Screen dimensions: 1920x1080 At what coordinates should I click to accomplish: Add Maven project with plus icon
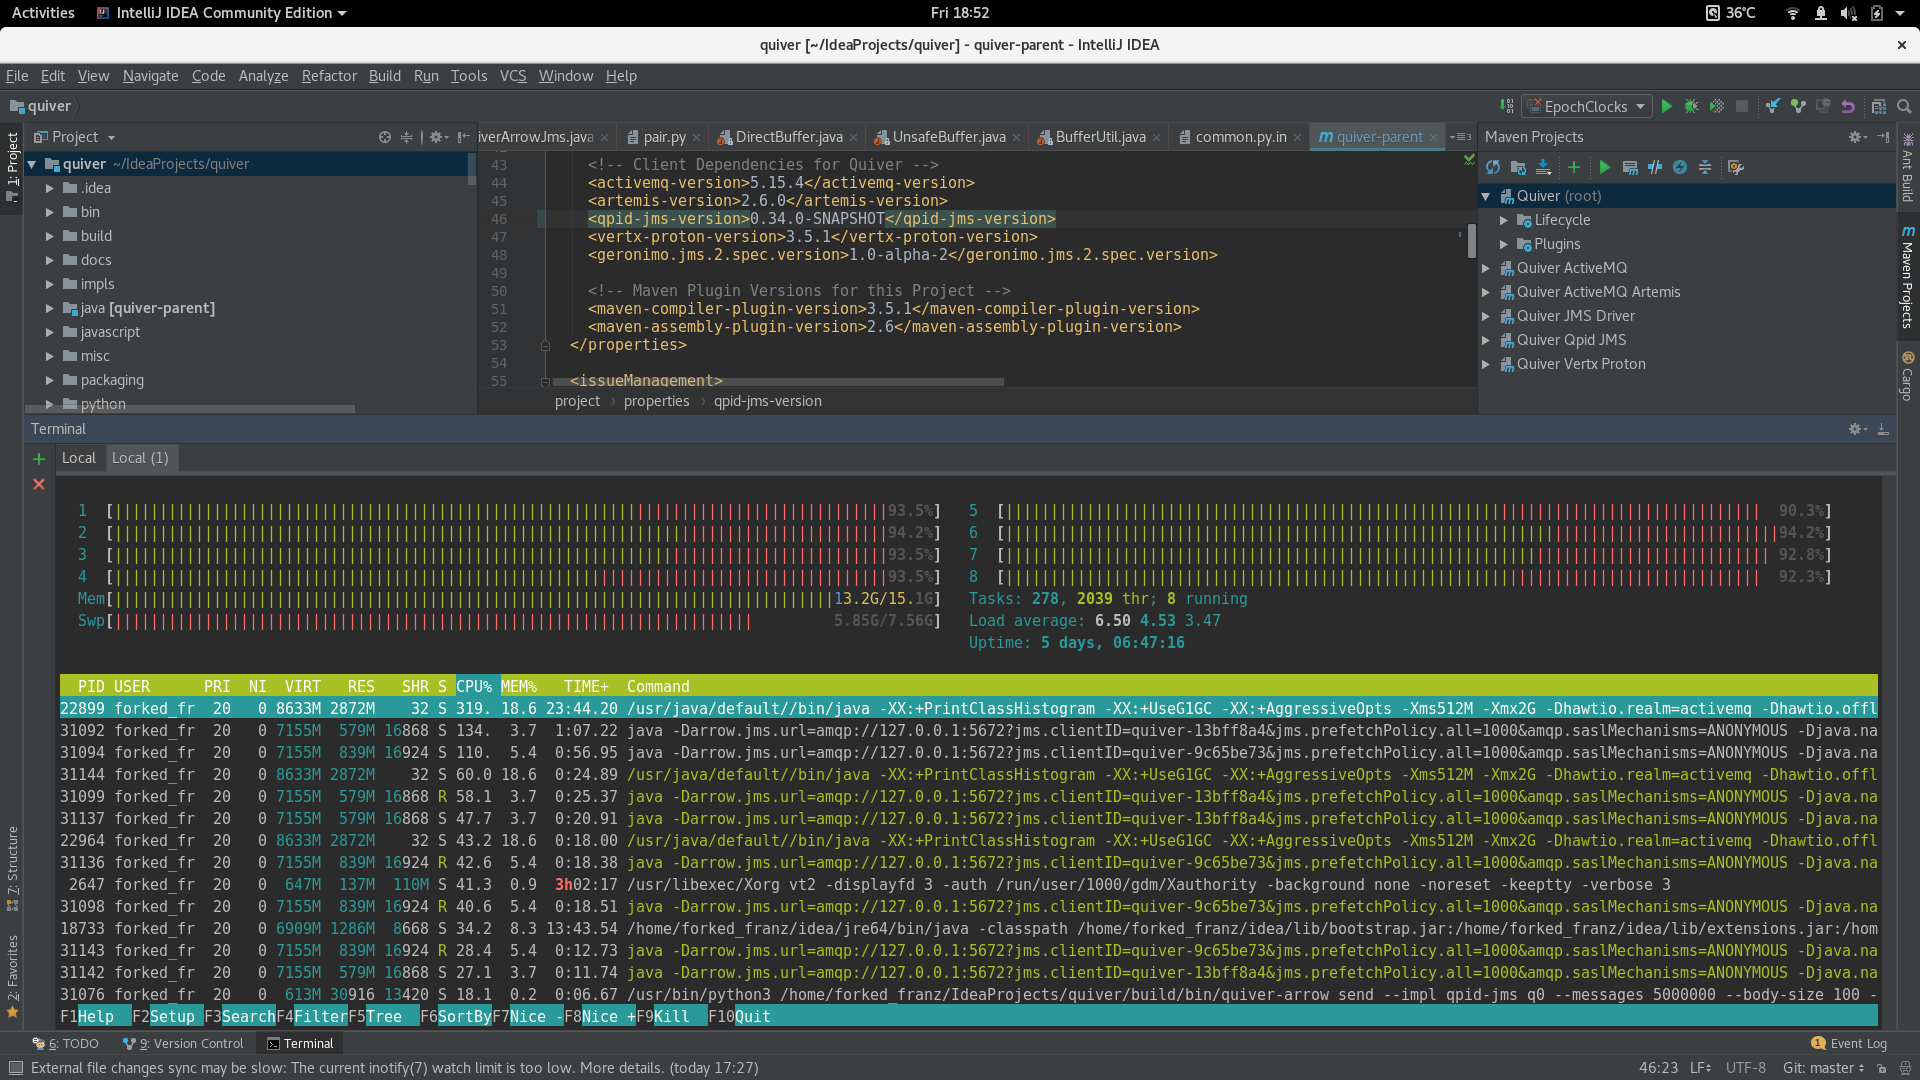point(1574,167)
